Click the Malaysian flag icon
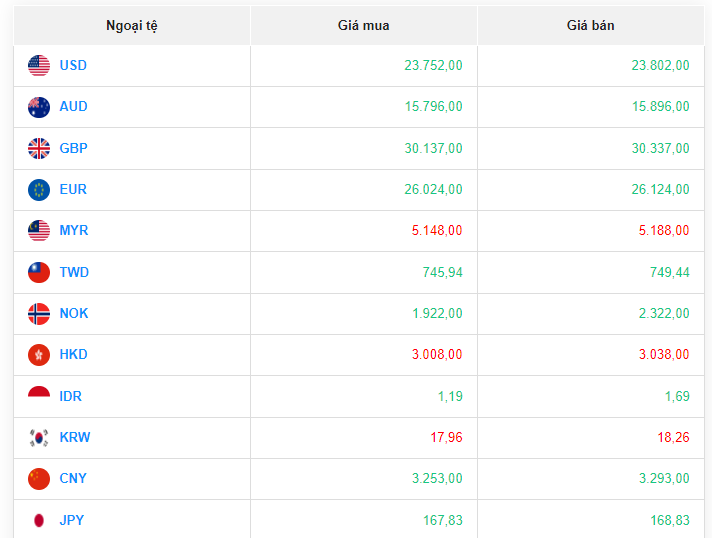The image size is (712, 538). [39, 231]
